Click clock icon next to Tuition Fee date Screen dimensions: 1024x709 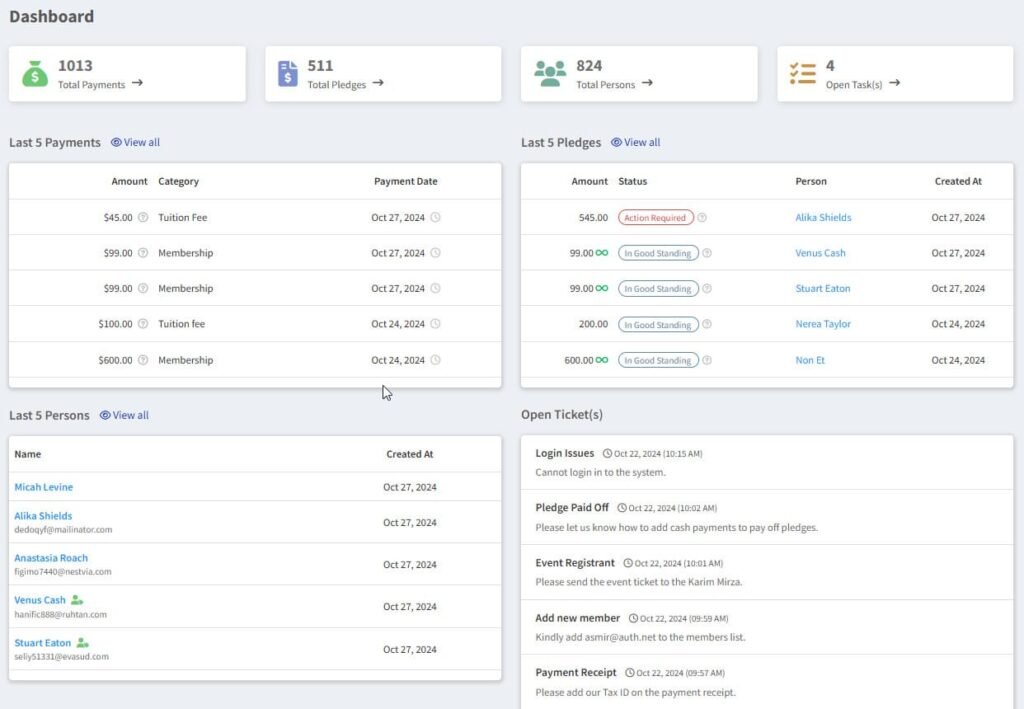435,217
